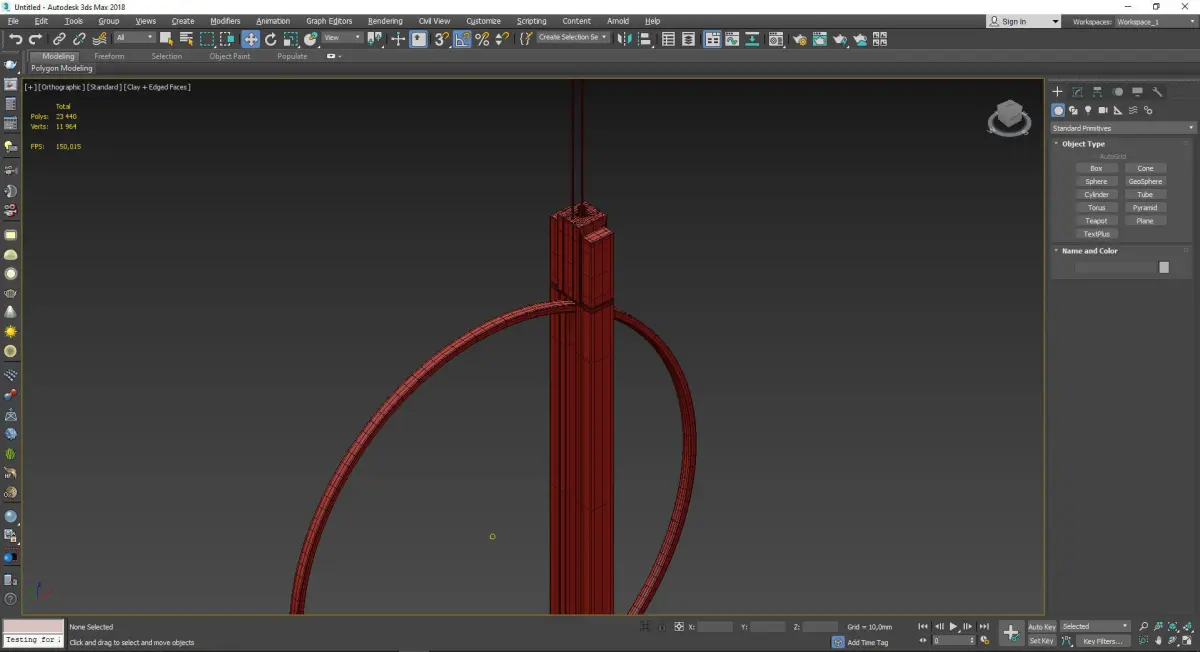Image resolution: width=1200 pixels, height=652 pixels.
Task: Toggle the Auto Key mode
Action: tap(1042, 627)
